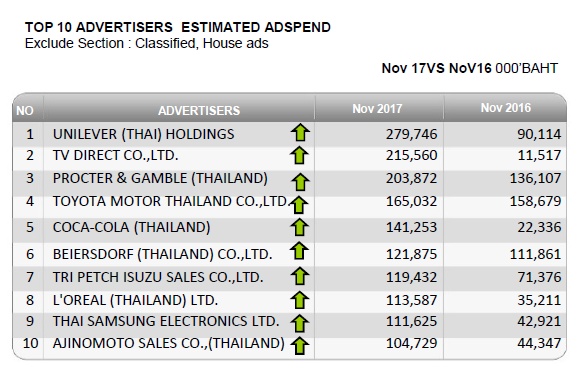The height and width of the screenshot is (369, 582).
Task: Click the Nov 2017 column header
Action: click(377, 109)
